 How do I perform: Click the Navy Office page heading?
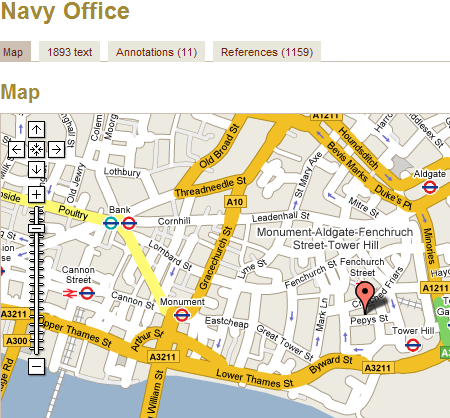click(x=65, y=11)
